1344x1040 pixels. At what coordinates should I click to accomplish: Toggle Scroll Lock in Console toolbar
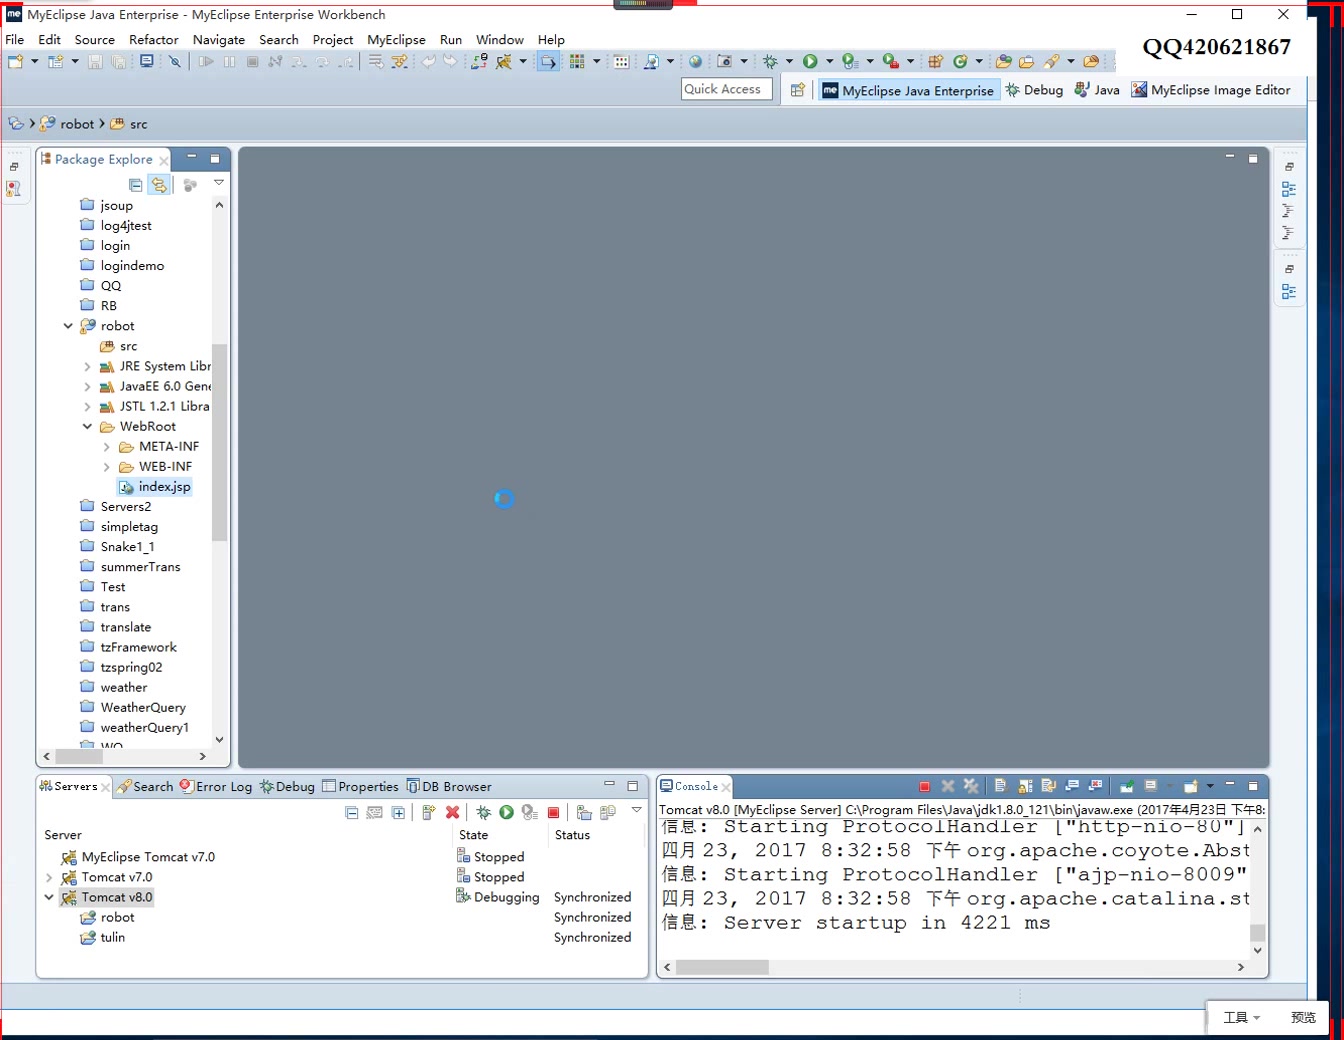click(x=1025, y=786)
